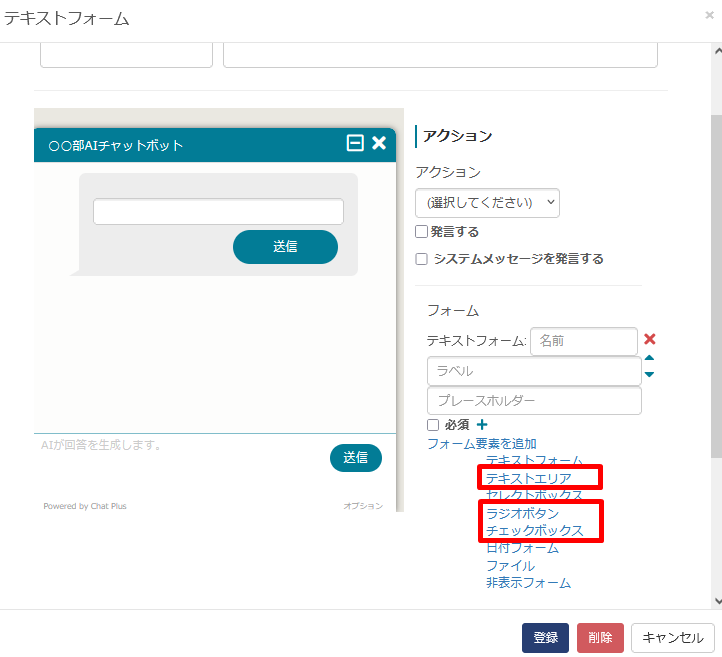Click the red X delete icon beside テキストフォーム
This screenshot has width=722, height=657.
coord(649,339)
